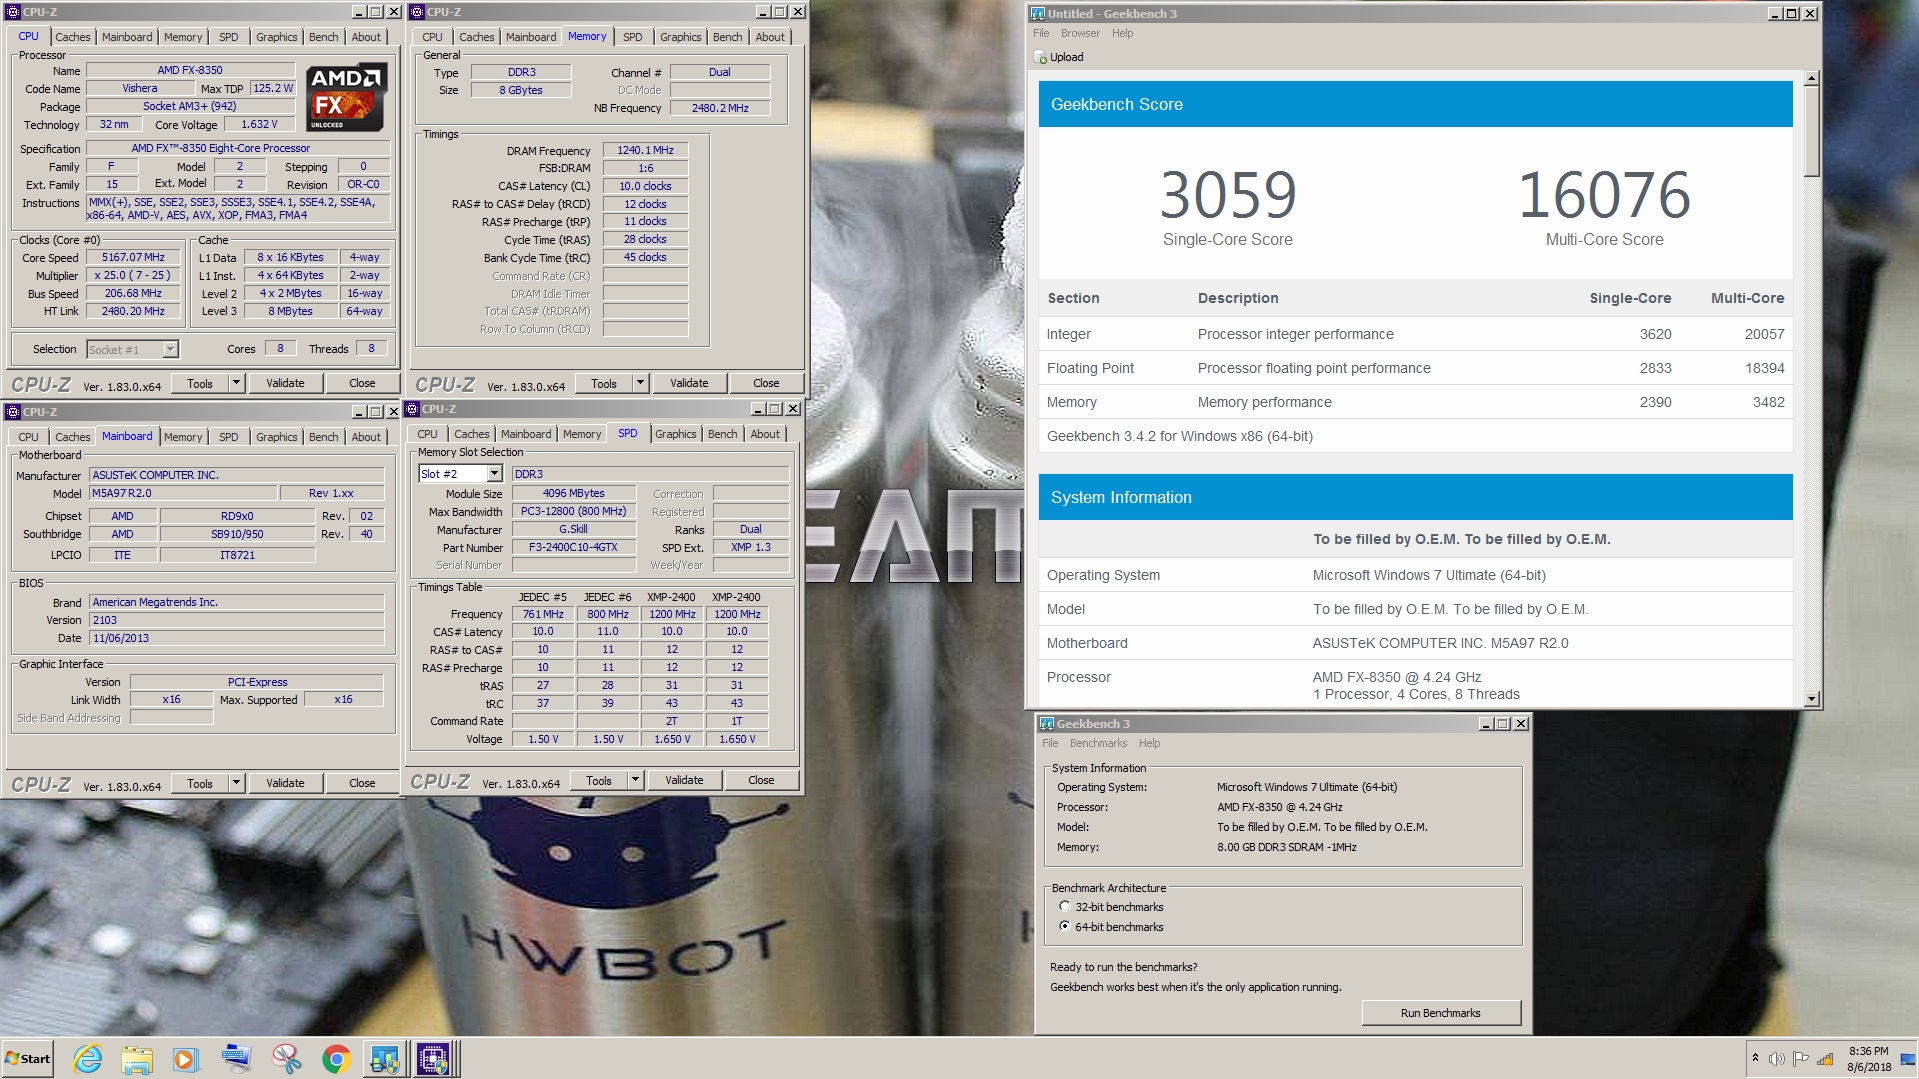This screenshot has width=1919, height=1079.
Task: Open Help menu in small Geekbench window
Action: tap(1149, 743)
